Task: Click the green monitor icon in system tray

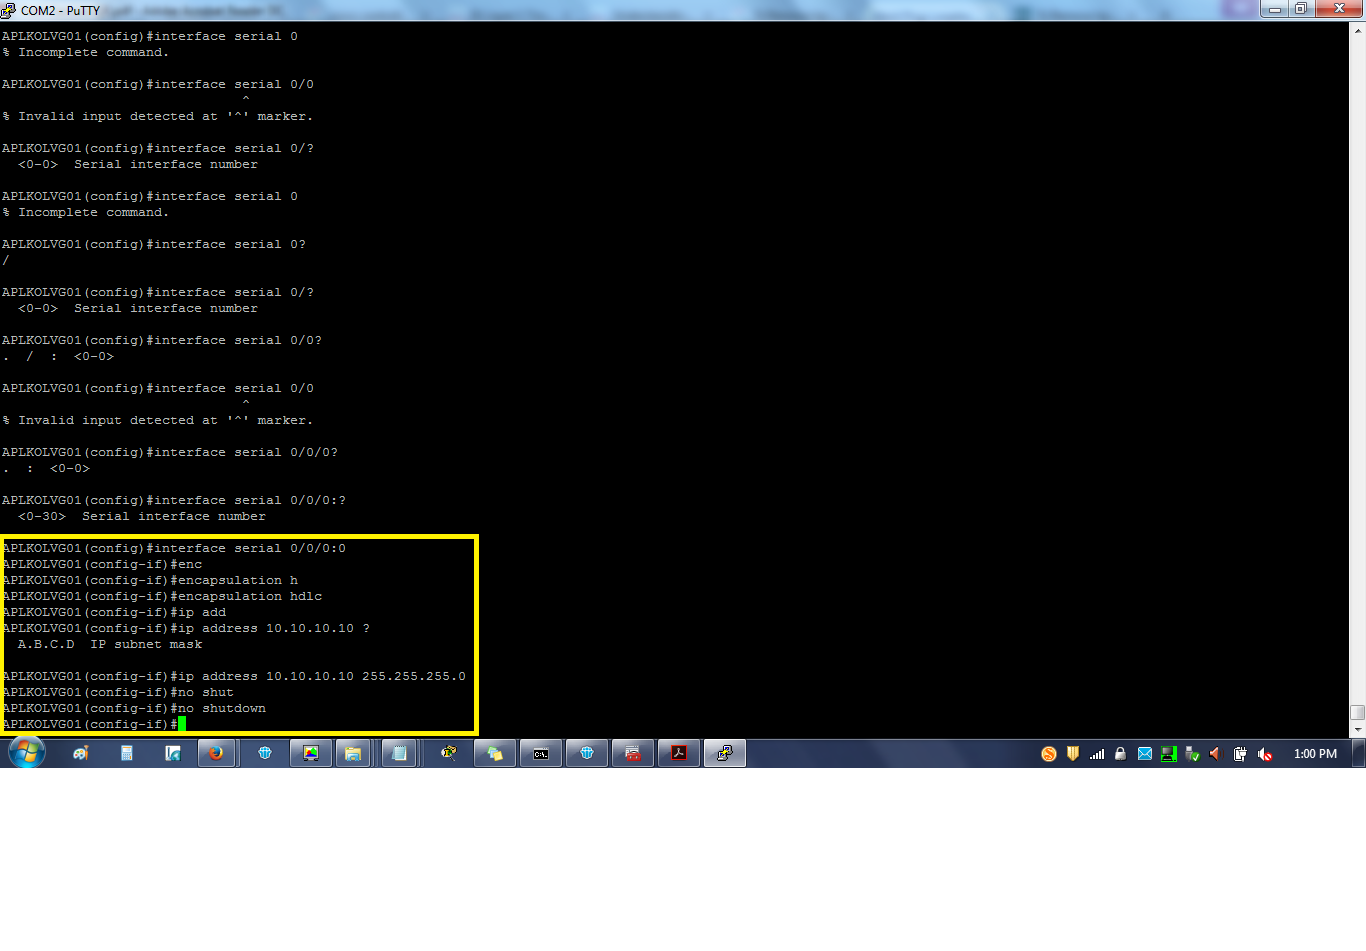Action: 1168,753
